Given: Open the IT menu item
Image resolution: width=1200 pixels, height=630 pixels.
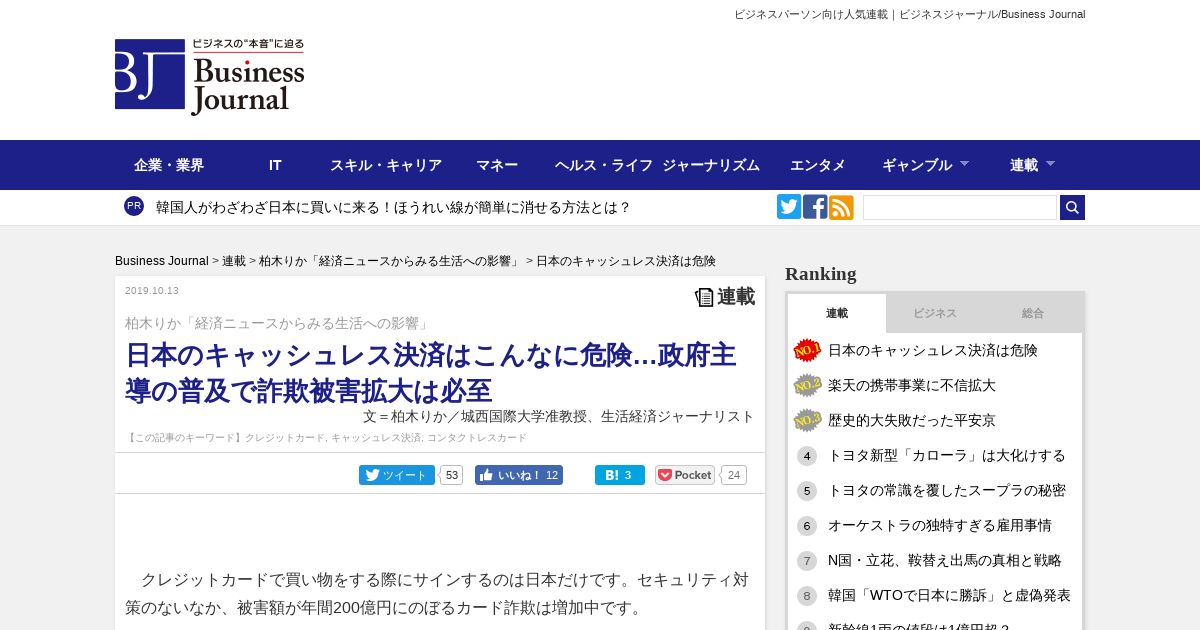Looking at the screenshot, I should pyautogui.click(x=275, y=165).
